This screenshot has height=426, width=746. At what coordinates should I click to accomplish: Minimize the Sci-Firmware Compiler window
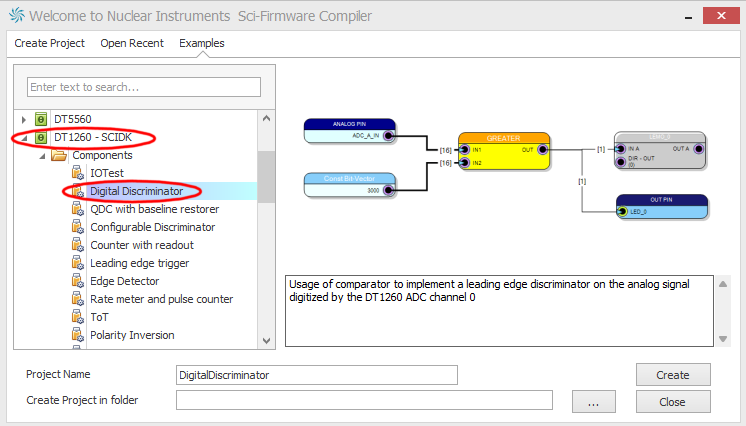(688, 17)
